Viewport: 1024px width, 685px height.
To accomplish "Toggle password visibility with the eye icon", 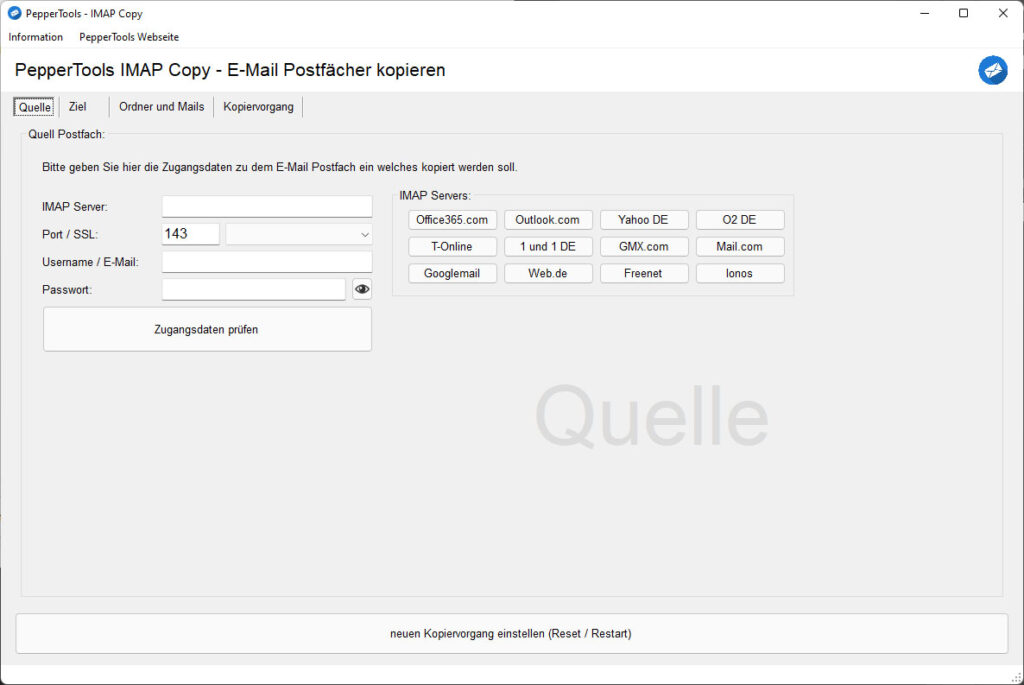I will pos(362,290).
